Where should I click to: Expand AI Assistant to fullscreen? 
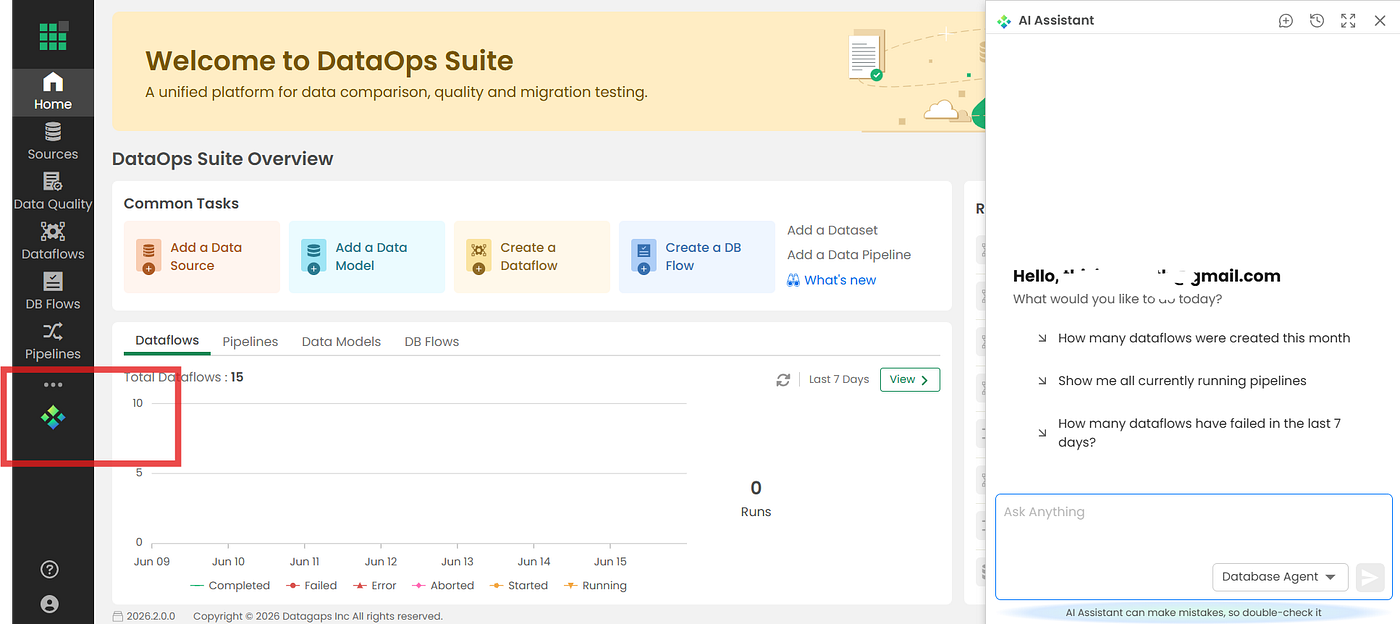coord(1348,21)
